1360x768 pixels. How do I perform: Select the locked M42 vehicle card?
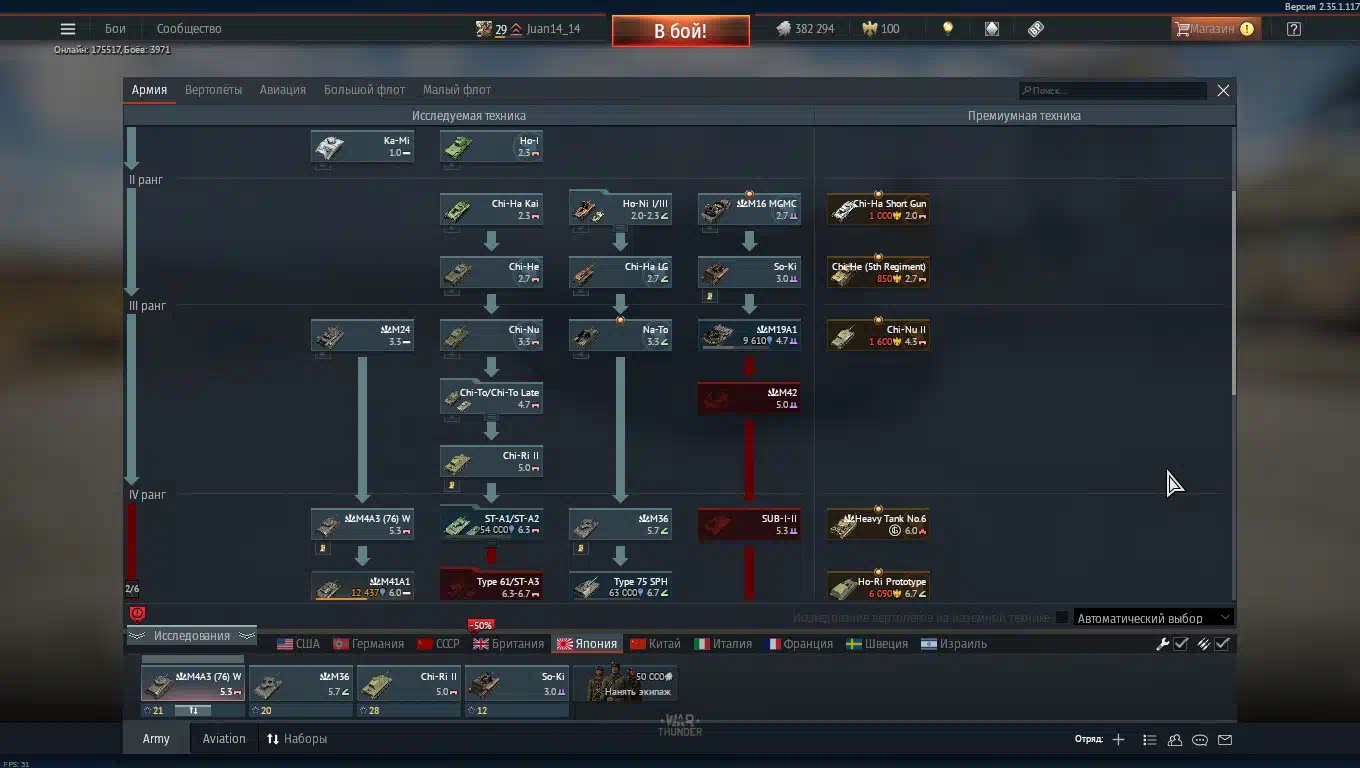pyautogui.click(x=749, y=399)
